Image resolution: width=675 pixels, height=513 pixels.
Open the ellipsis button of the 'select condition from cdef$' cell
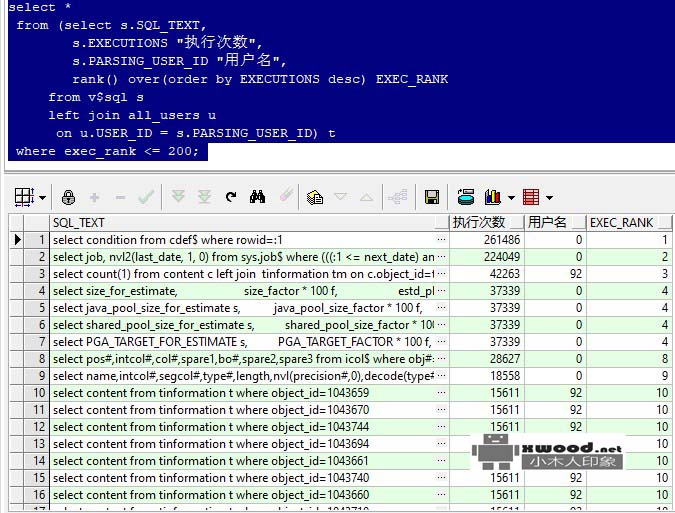point(441,240)
